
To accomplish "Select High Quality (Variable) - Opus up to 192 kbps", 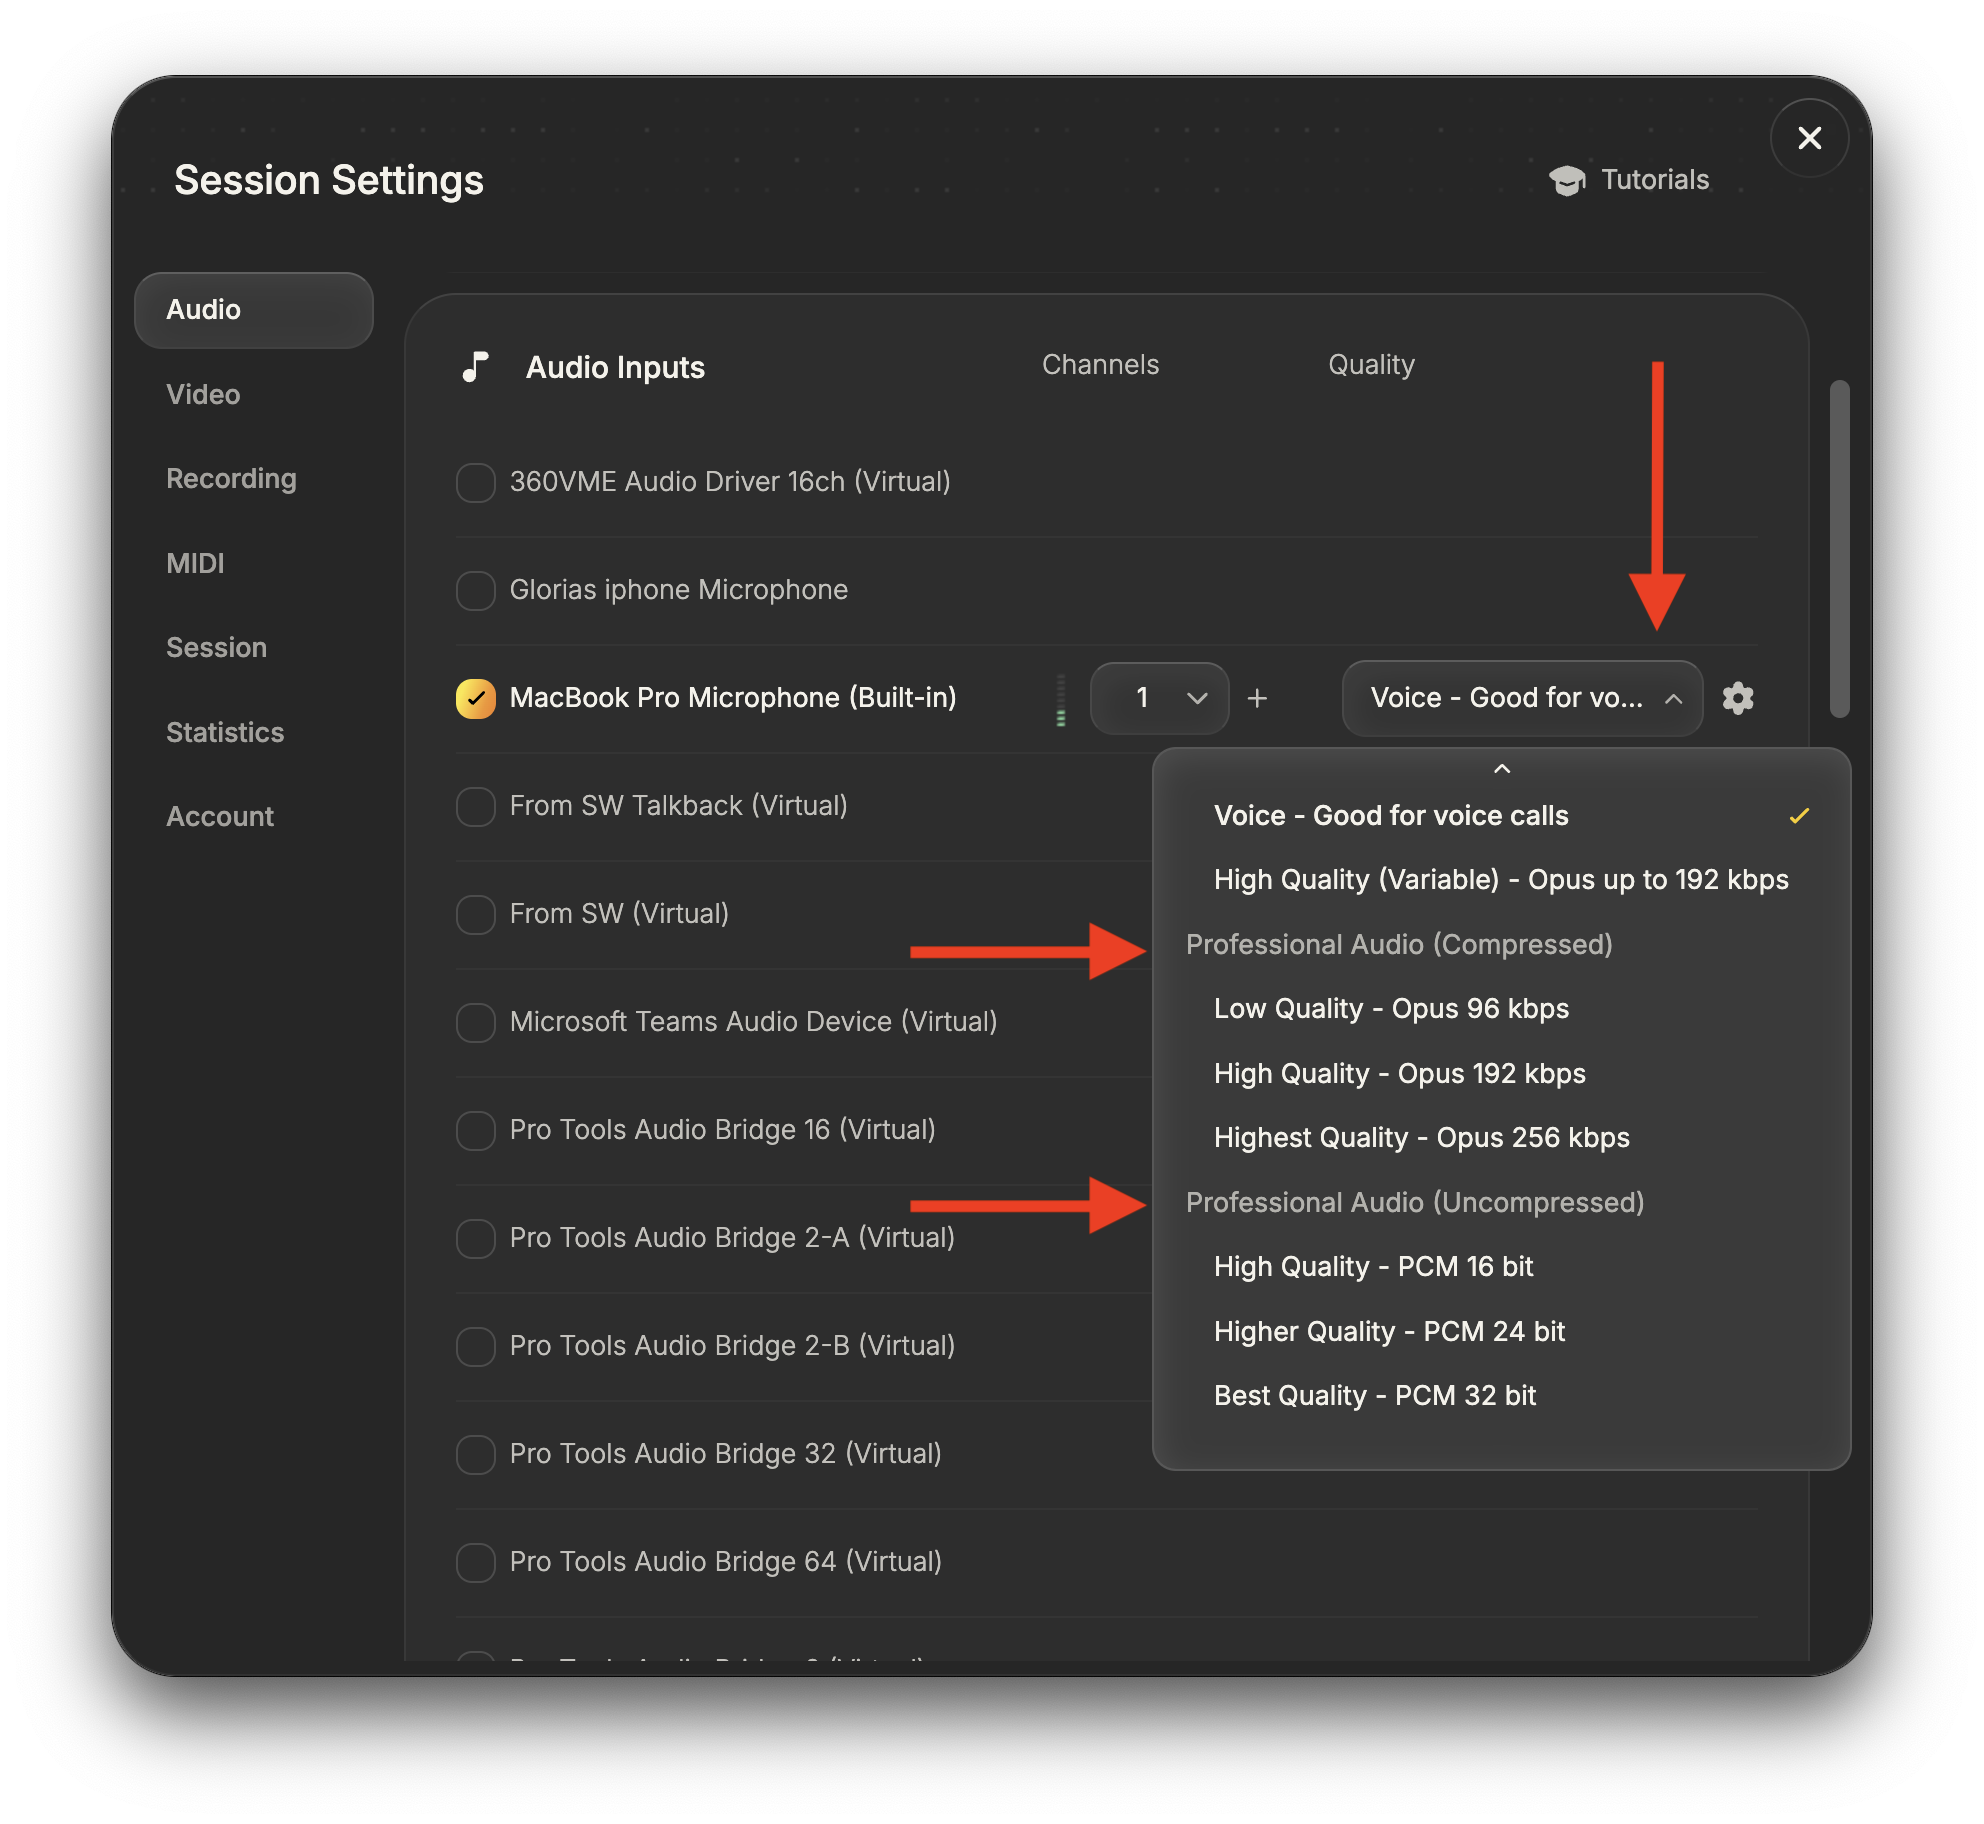I will click(1500, 880).
